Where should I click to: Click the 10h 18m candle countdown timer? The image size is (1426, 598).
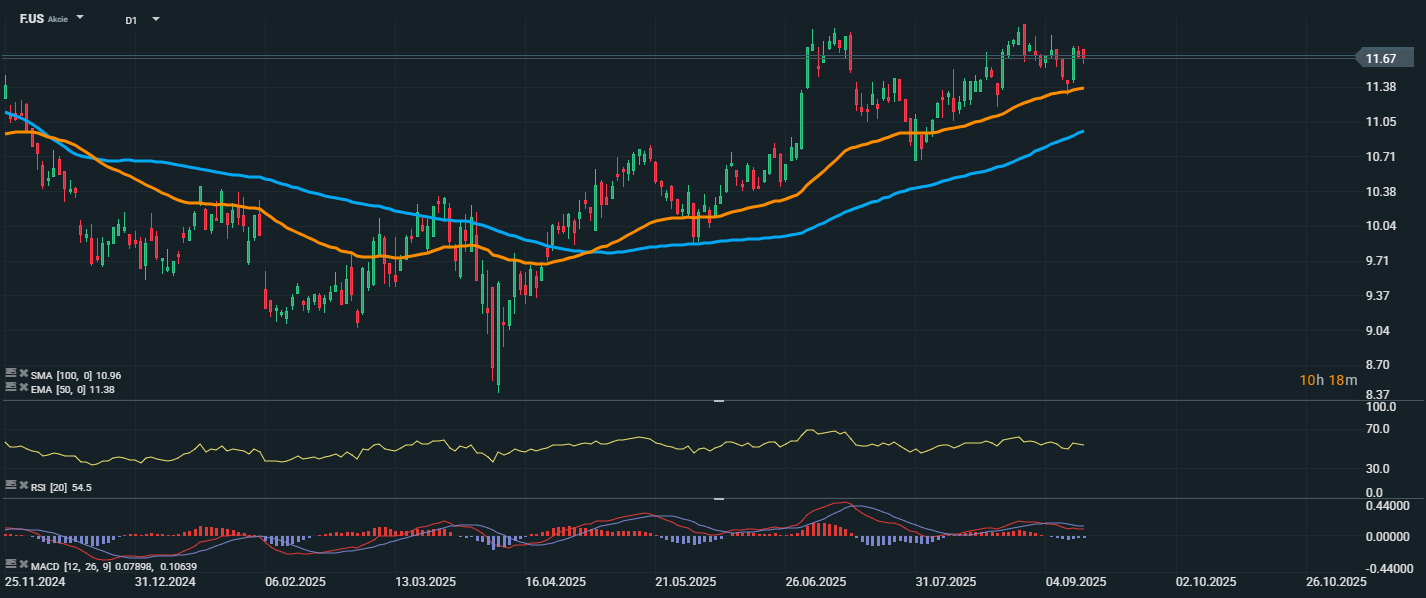pyautogui.click(x=1328, y=380)
